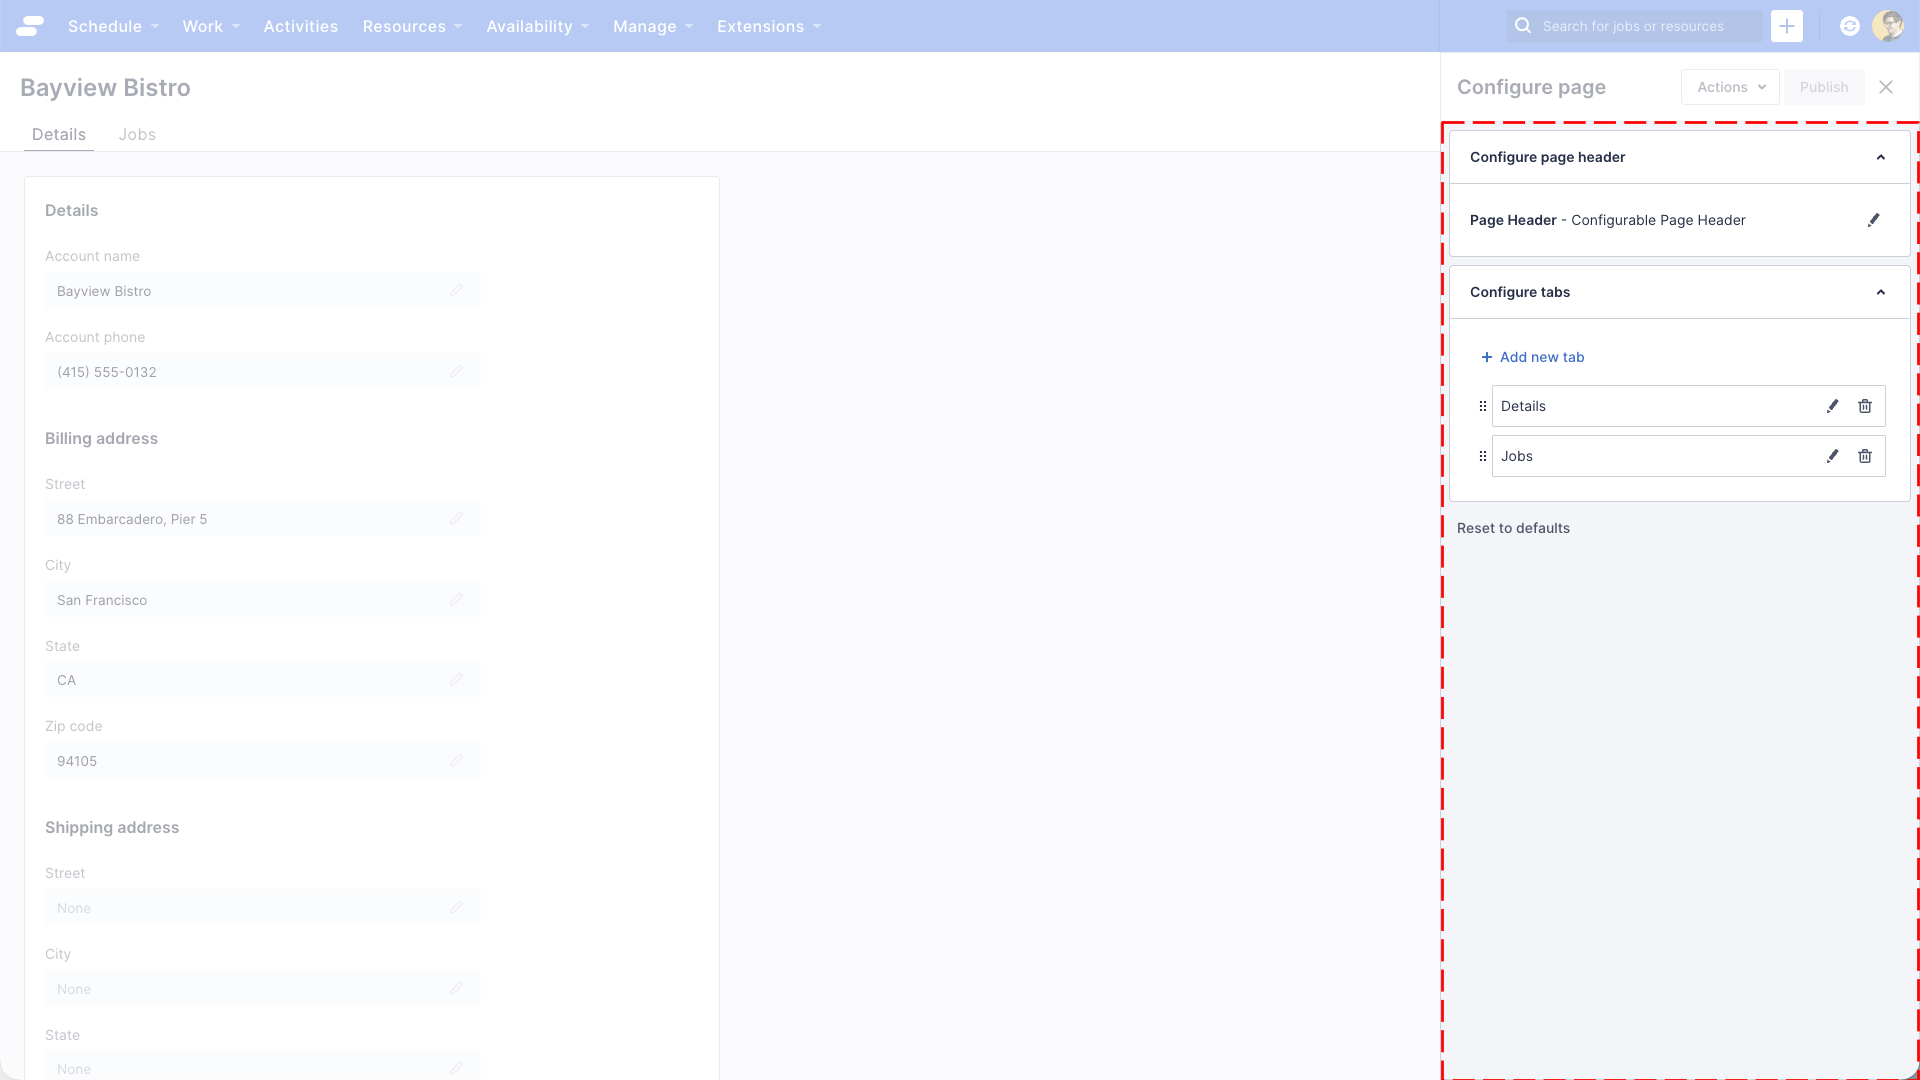The height and width of the screenshot is (1080, 1920).
Task: Click Add new tab
Action: click(1533, 357)
